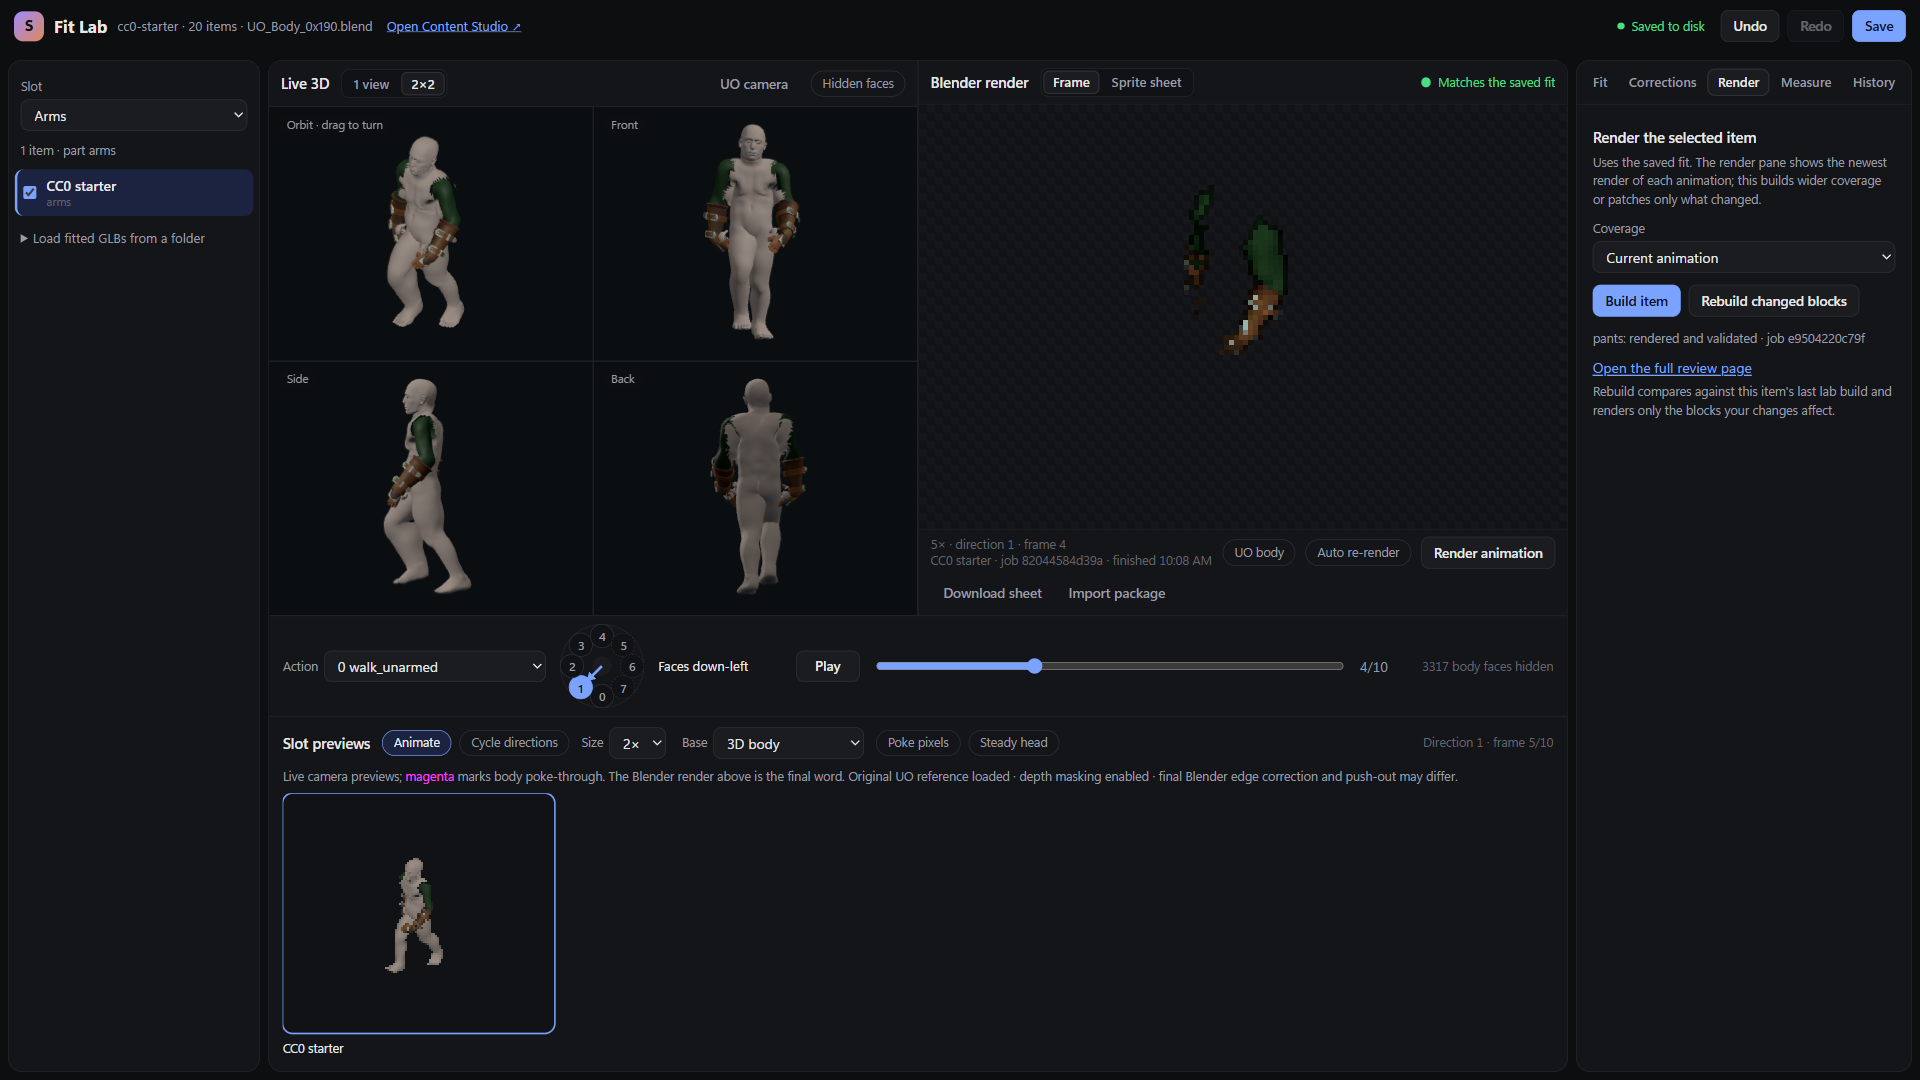Select the CC0 starter slot preview thumbnail
The image size is (1920, 1080).
[x=419, y=913]
